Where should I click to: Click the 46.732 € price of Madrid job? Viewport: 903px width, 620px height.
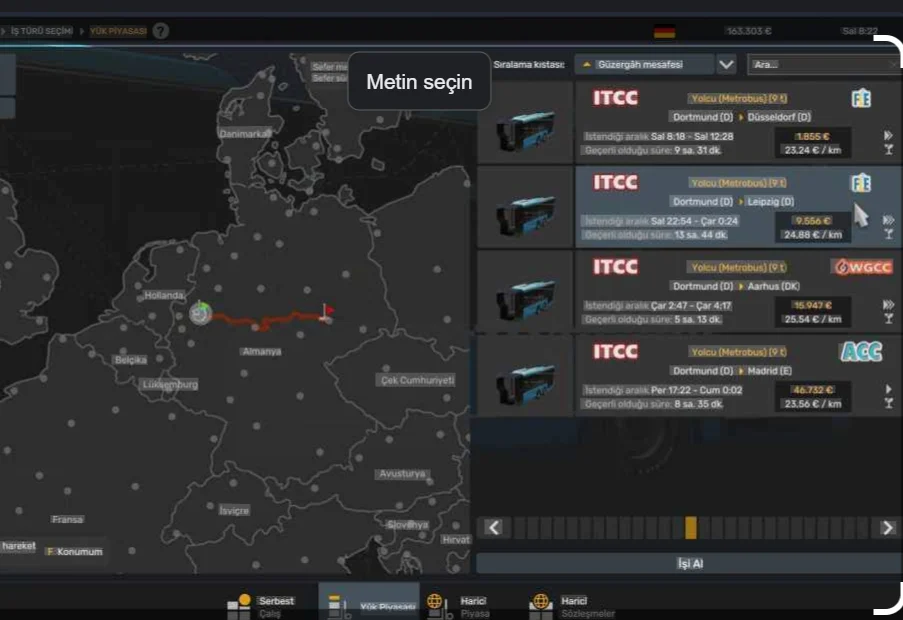(813, 390)
